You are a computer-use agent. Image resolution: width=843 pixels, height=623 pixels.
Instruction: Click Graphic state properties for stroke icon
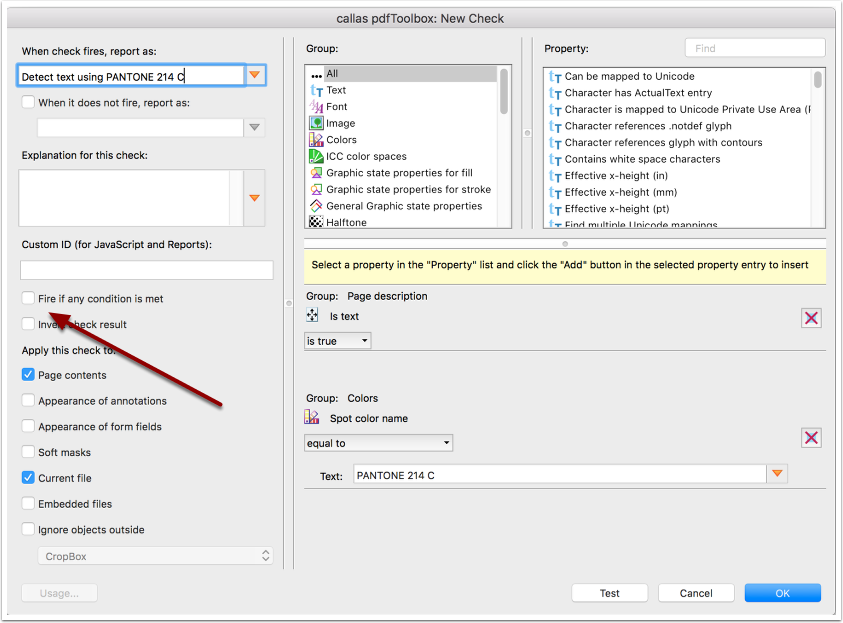coord(316,189)
